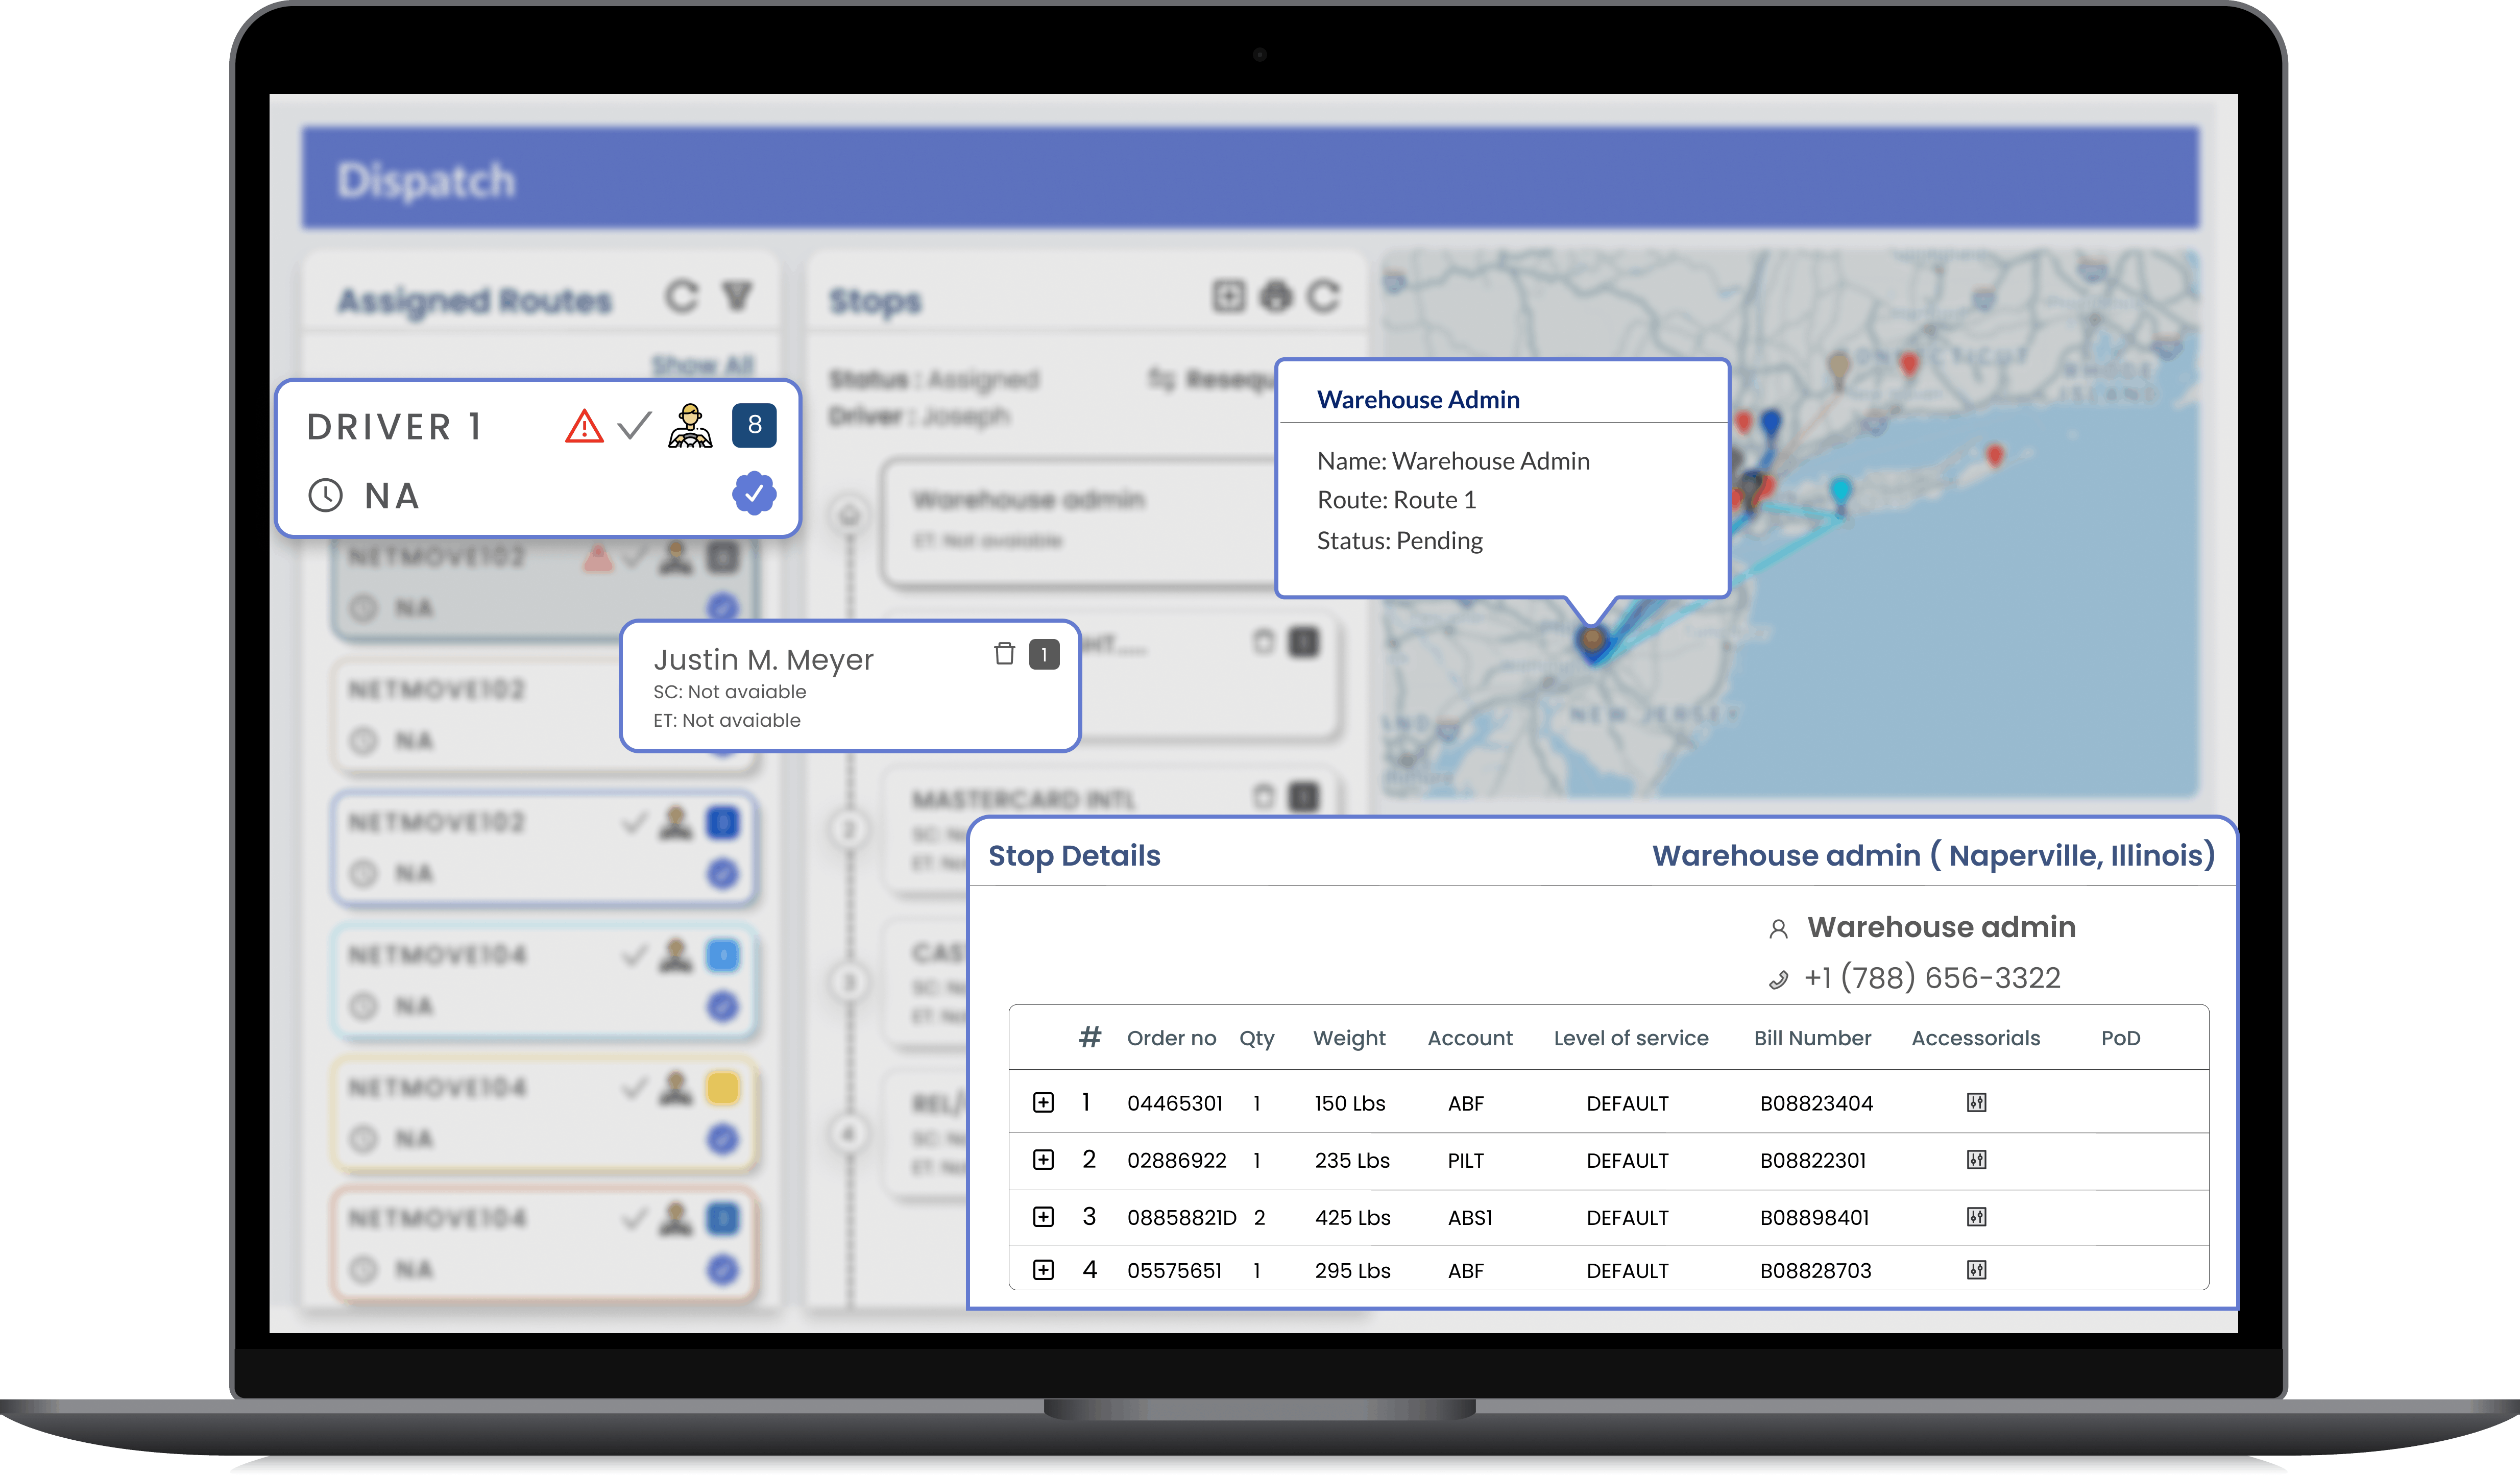Delete the Justin M. Meyer stop
This screenshot has width=2520, height=1475.
tap(1005, 654)
